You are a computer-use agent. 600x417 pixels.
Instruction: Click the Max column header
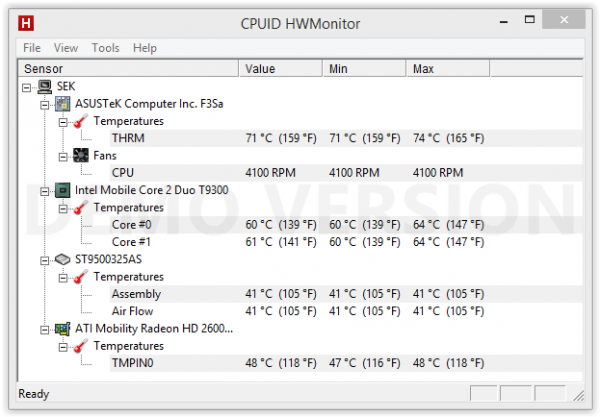[x=448, y=68]
